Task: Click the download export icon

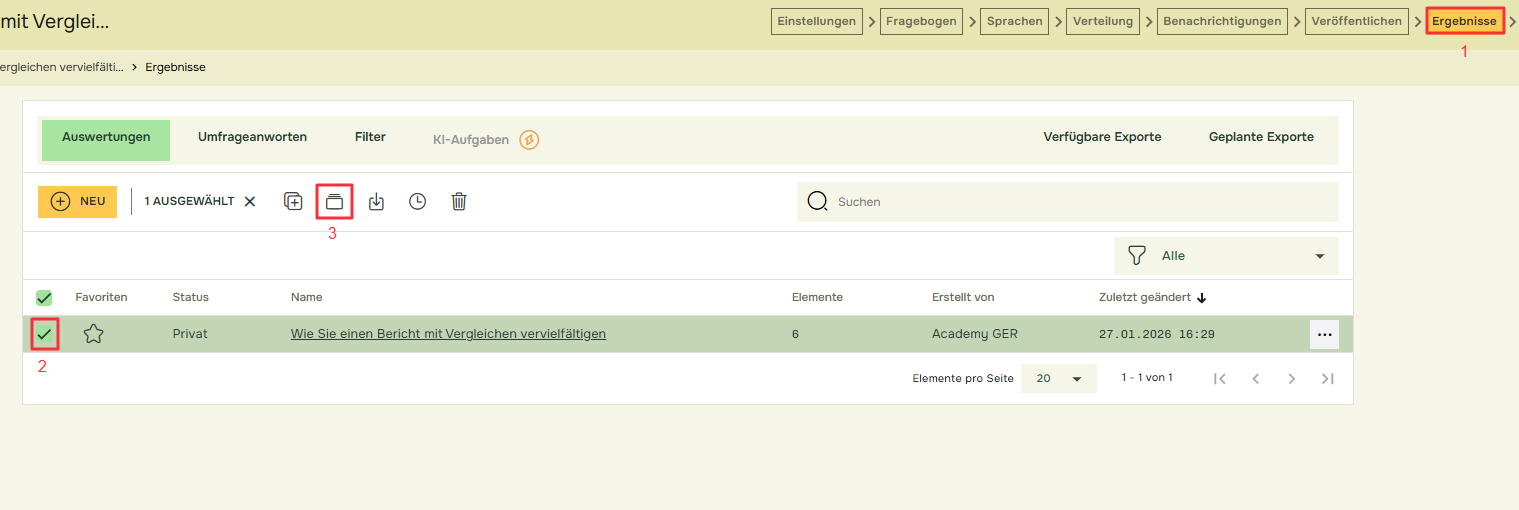Action: point(376,201)
